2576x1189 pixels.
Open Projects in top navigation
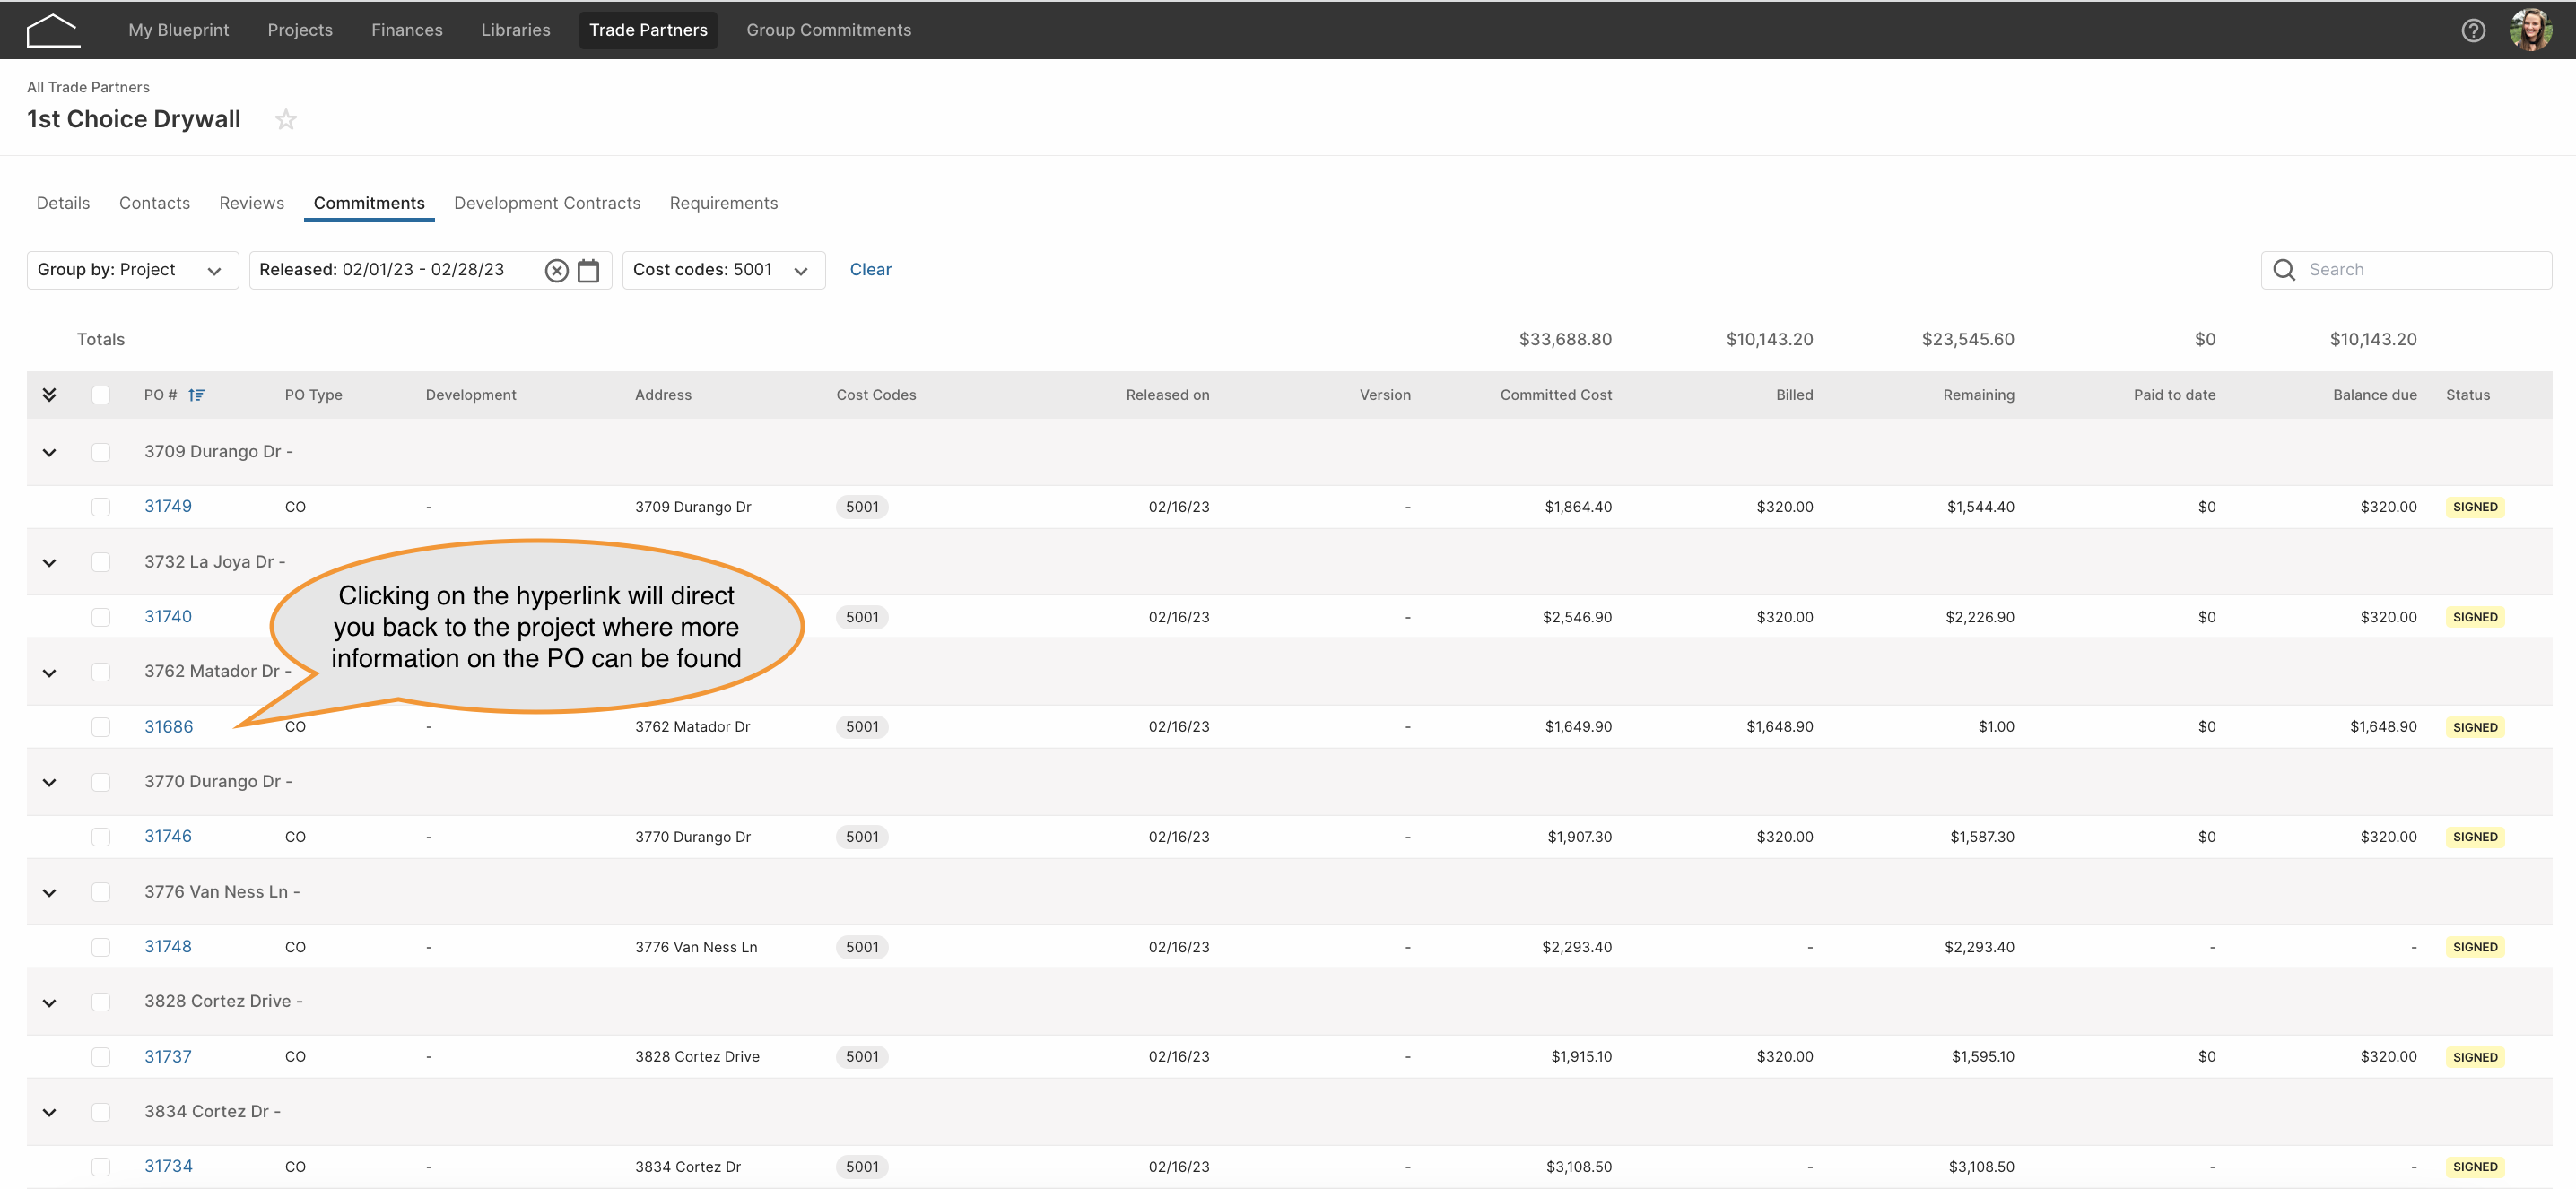pos(300,30)
